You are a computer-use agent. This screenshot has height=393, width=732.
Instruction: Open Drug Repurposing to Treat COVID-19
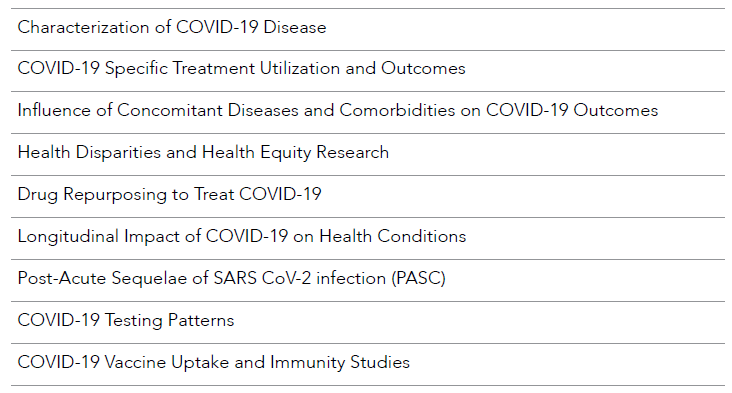[368, 196]
